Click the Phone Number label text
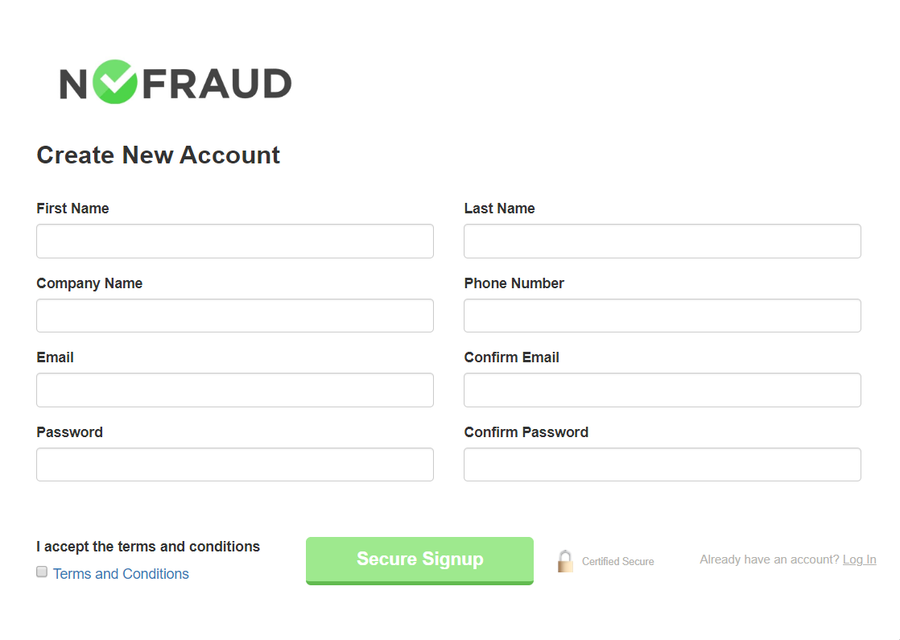Screen dimensions: 900x640 [514, 283]
